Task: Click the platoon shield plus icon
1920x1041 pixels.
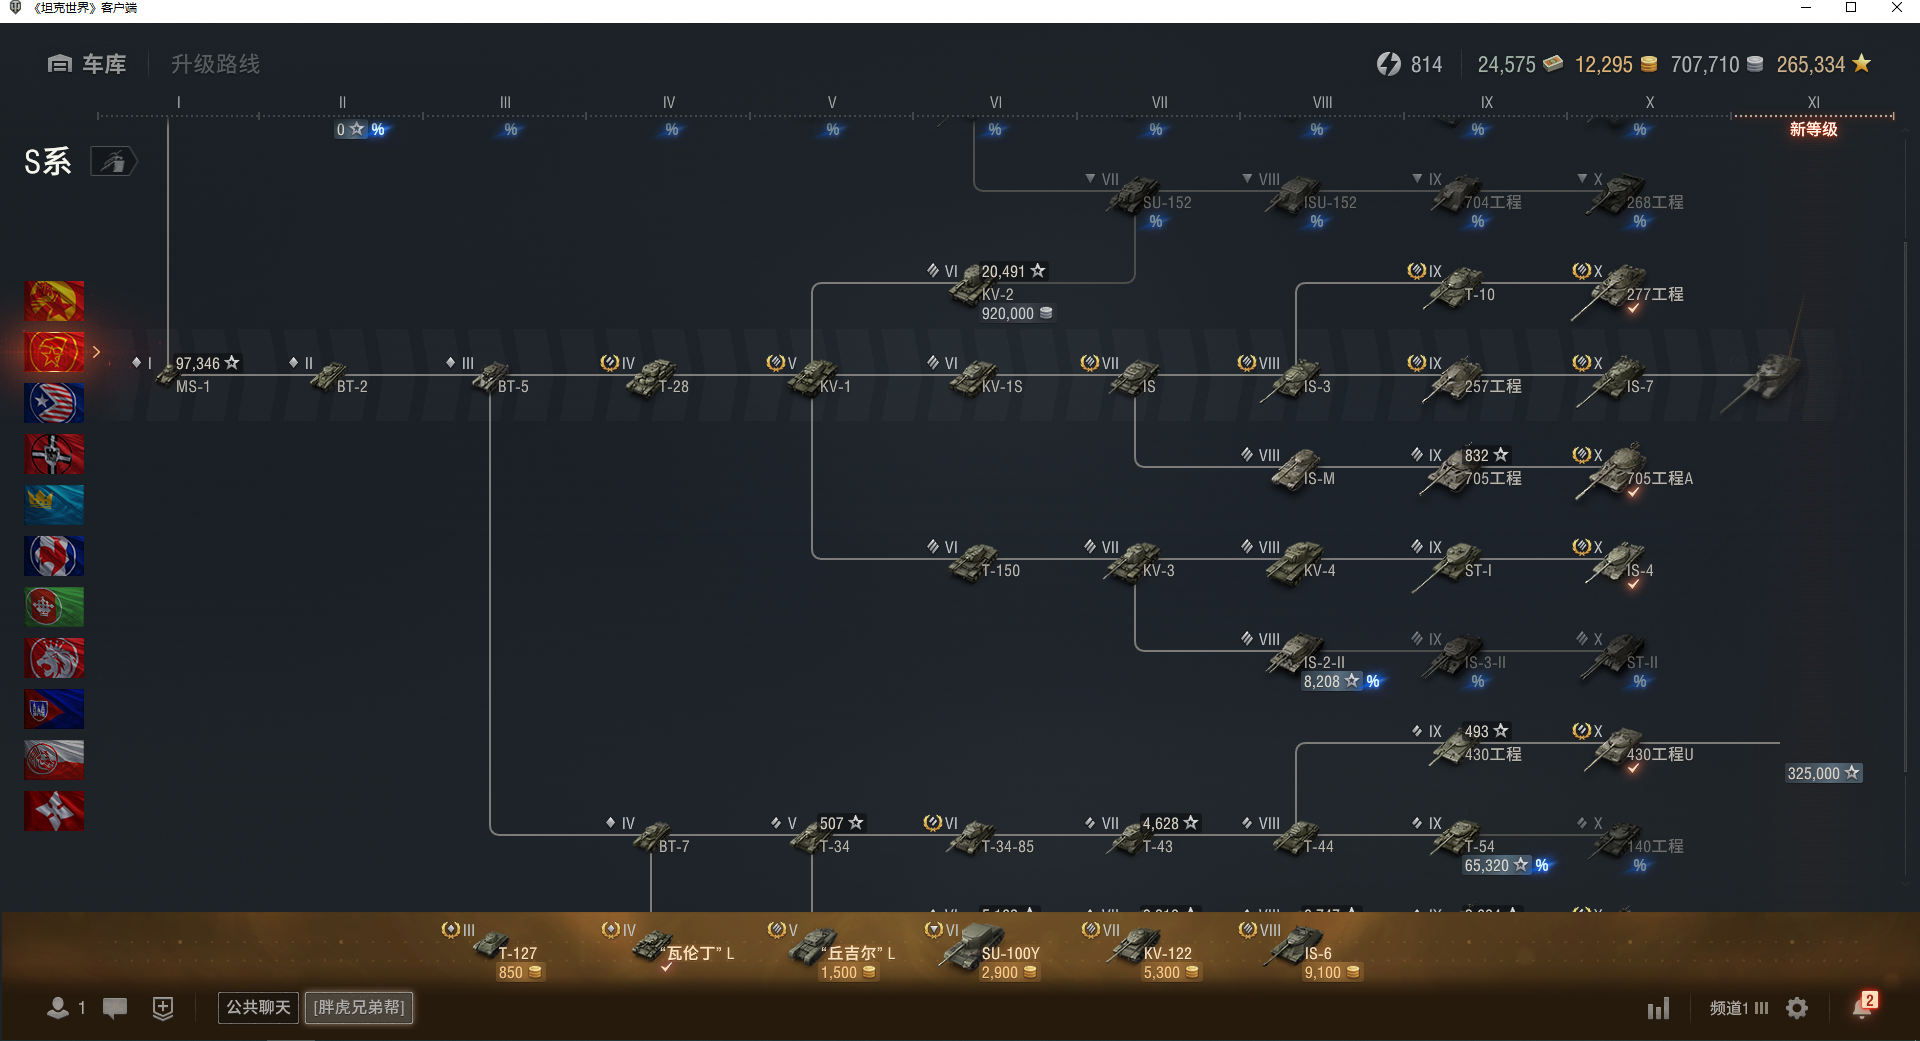Action: (163, 1008)
